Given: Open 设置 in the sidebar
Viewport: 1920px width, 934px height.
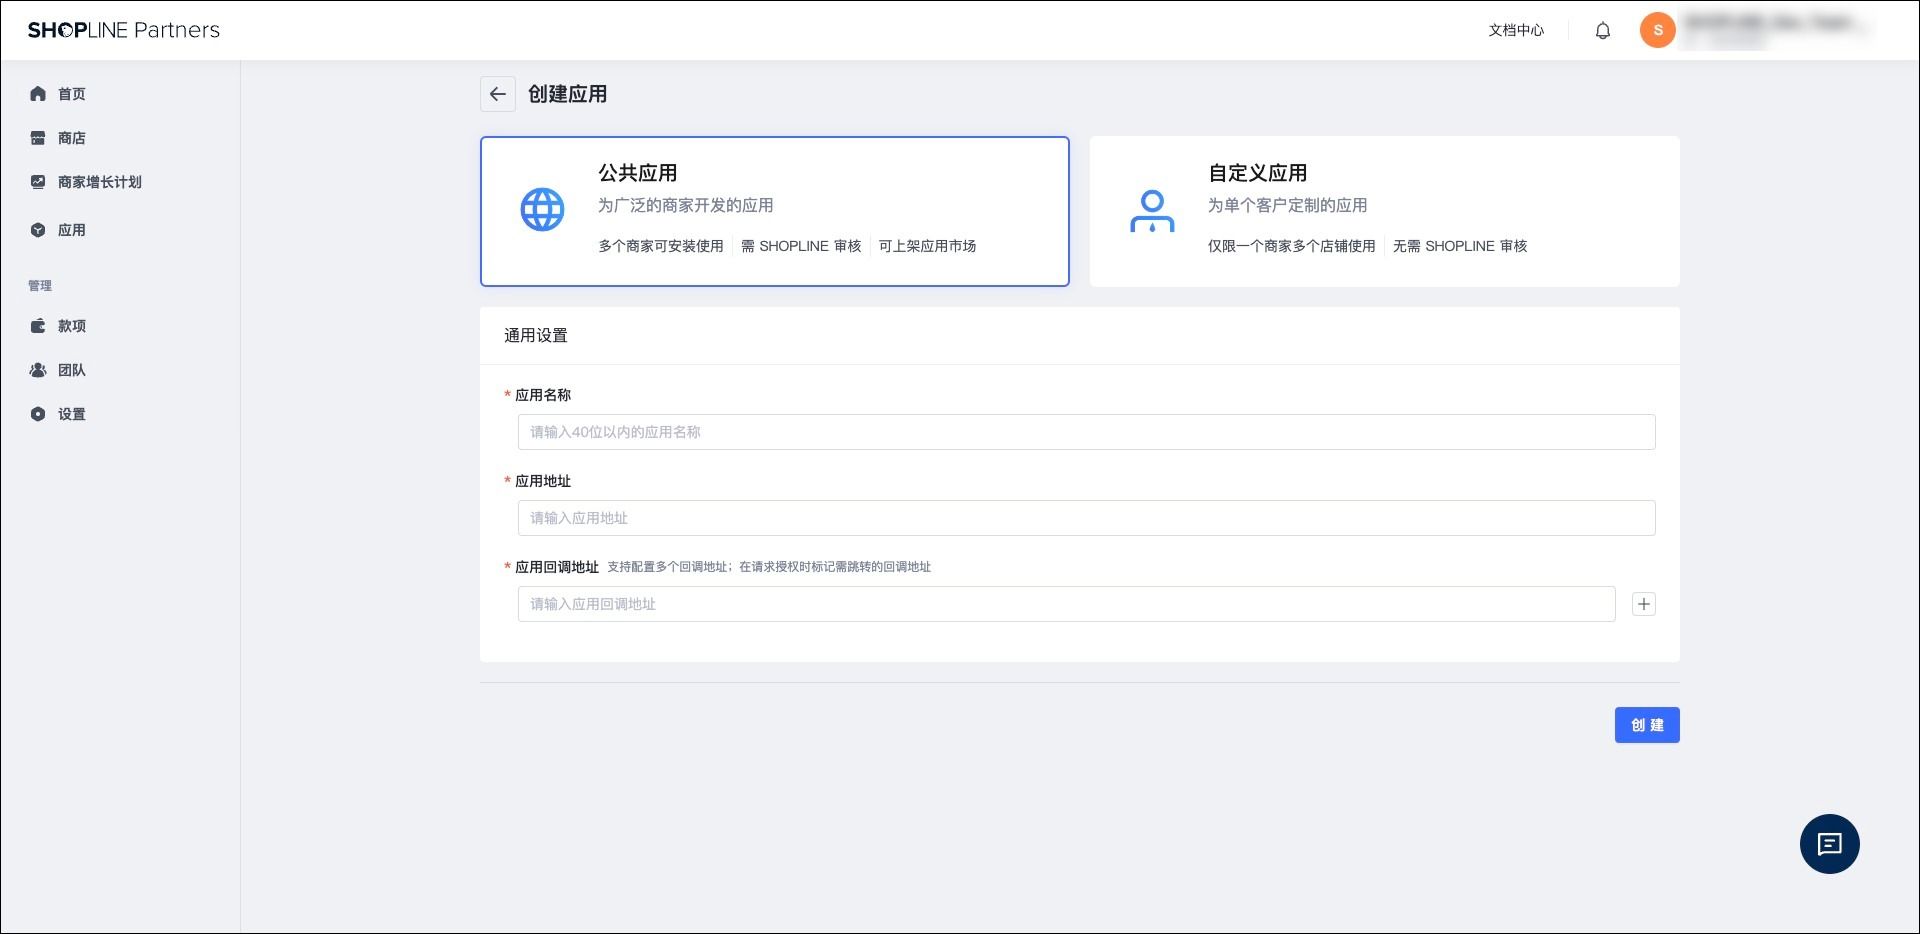Looking at the screenshot, I should (x=71, y=414).
